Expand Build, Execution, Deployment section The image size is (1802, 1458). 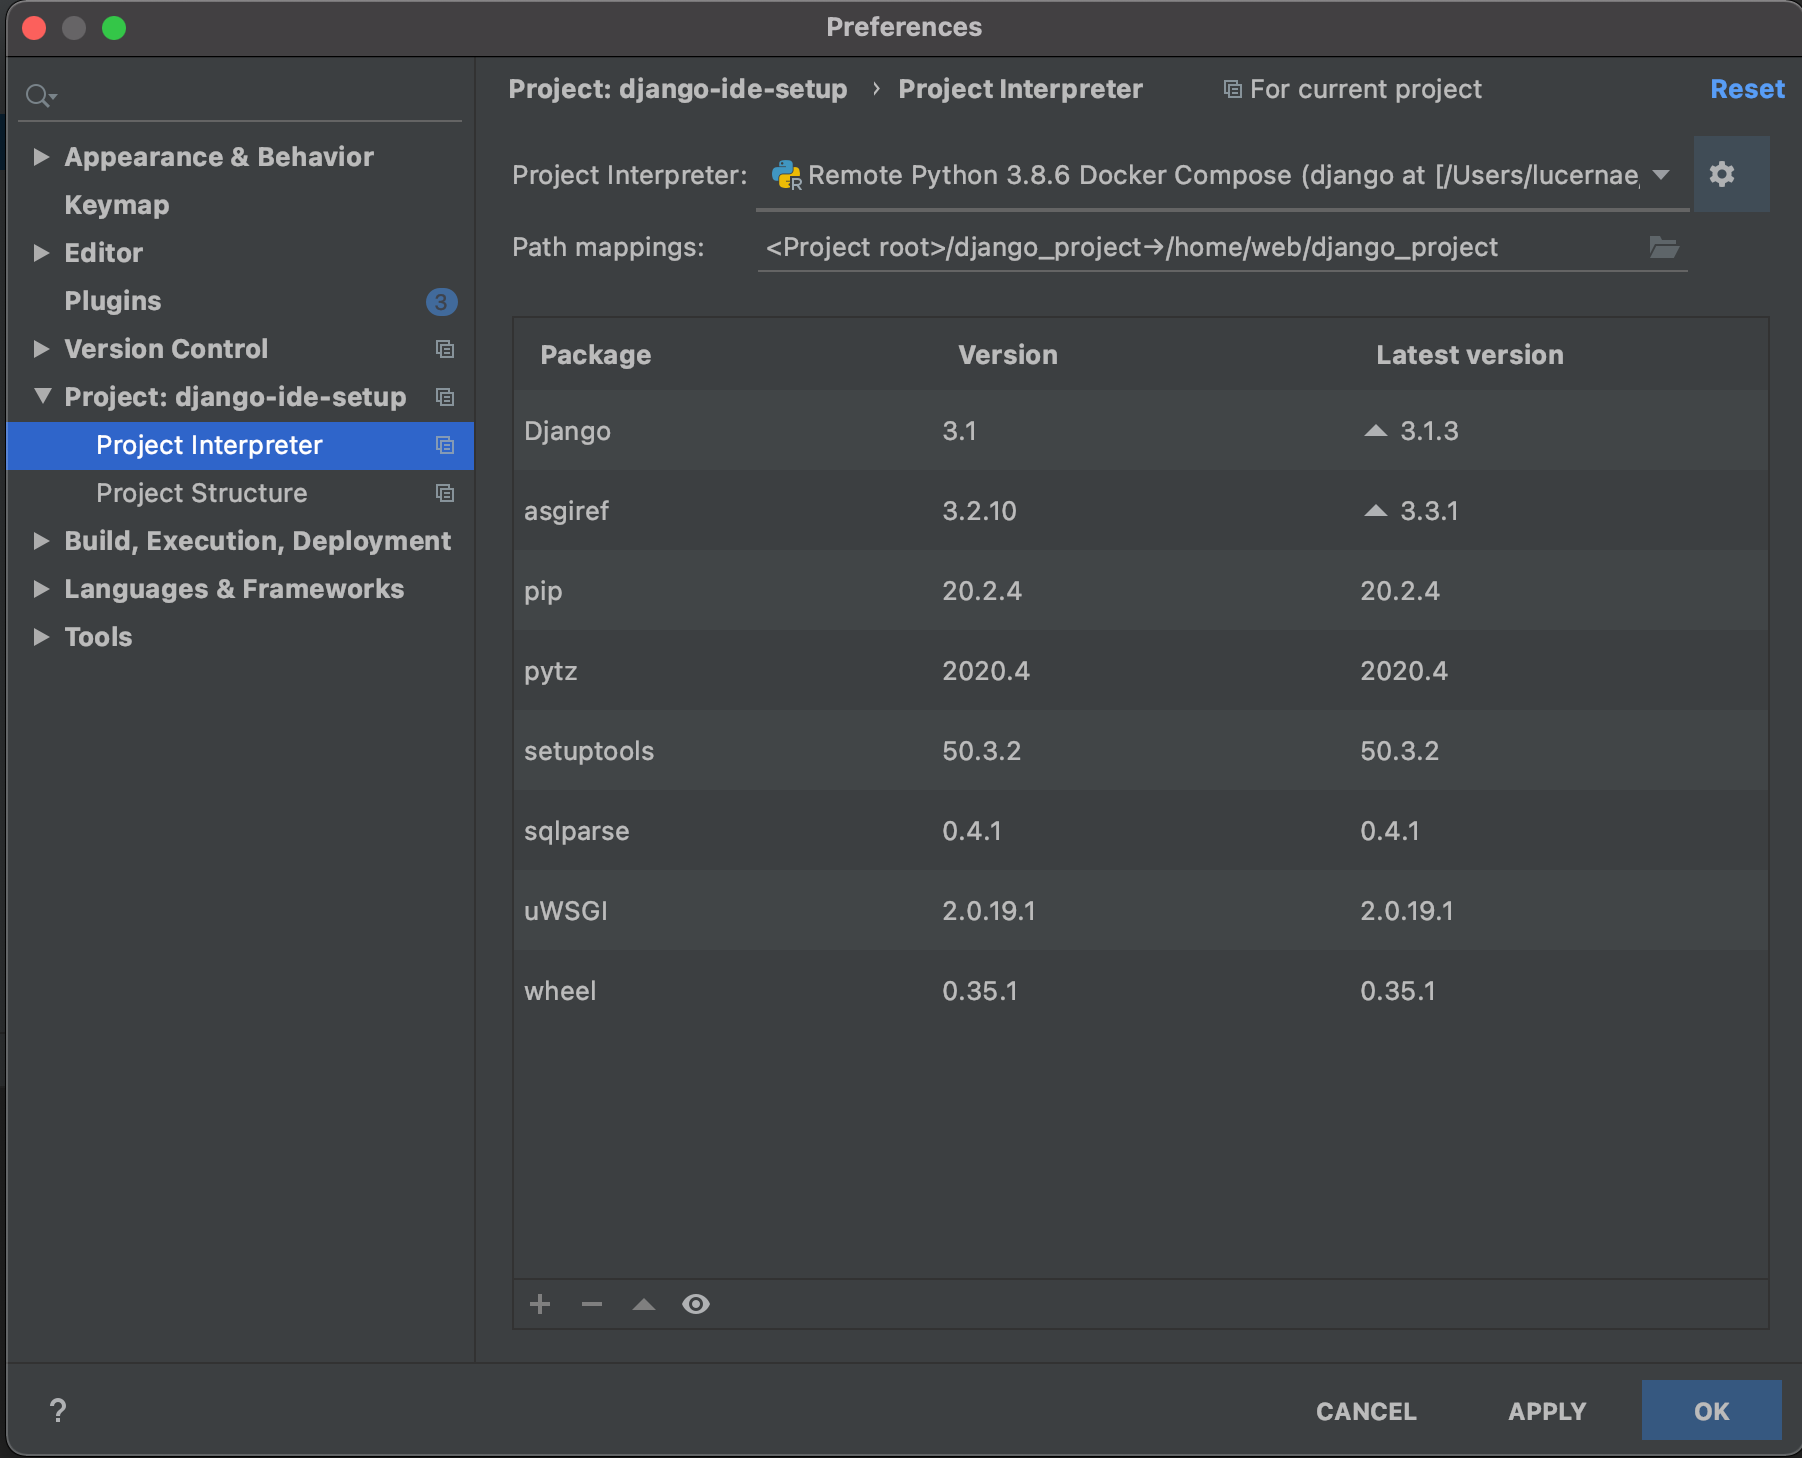pyautogui.click(x=41, y=541)
